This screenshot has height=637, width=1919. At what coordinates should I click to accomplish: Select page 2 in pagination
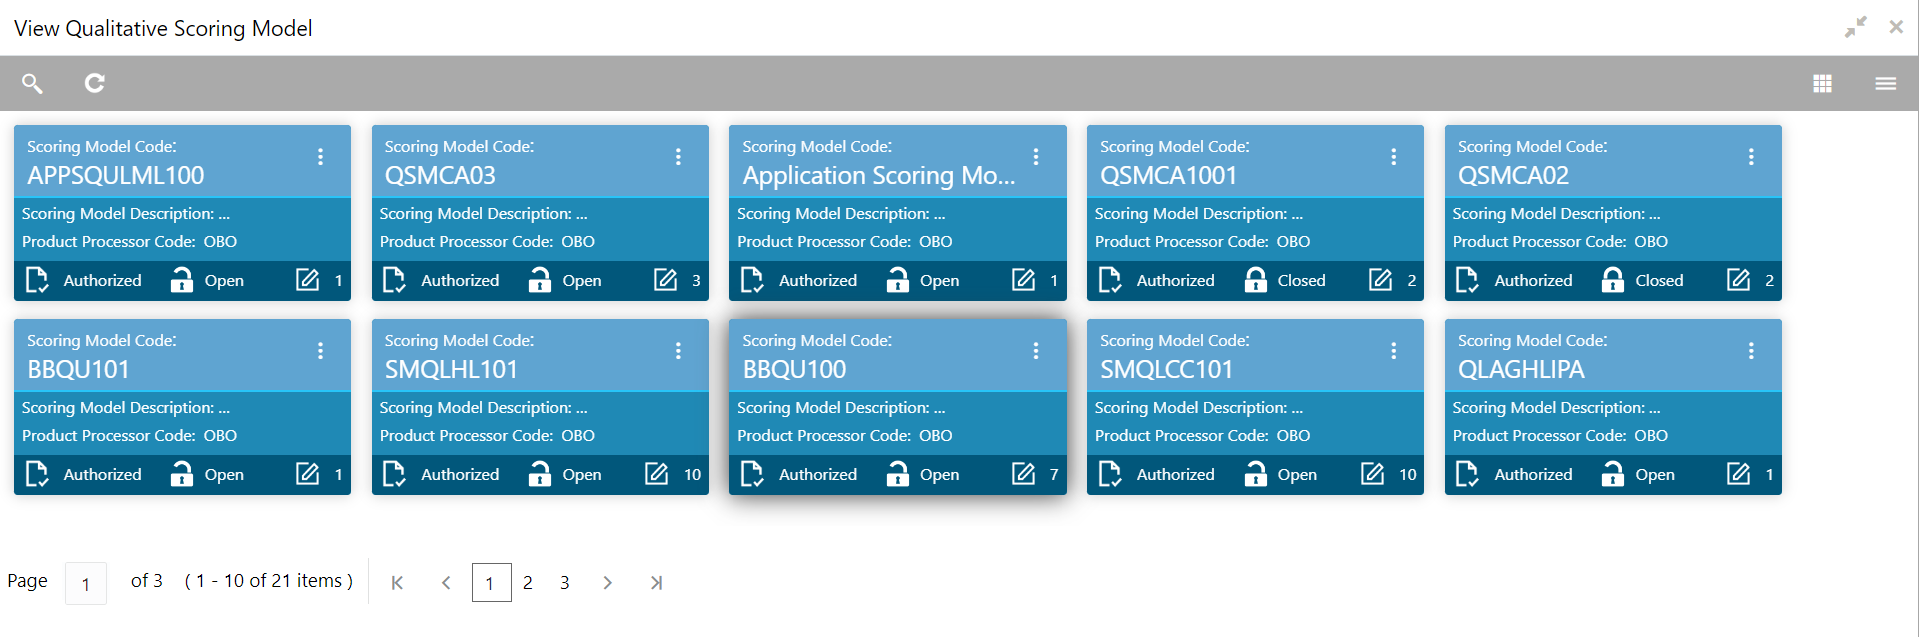pyautogui.click(x=528, y=583)
